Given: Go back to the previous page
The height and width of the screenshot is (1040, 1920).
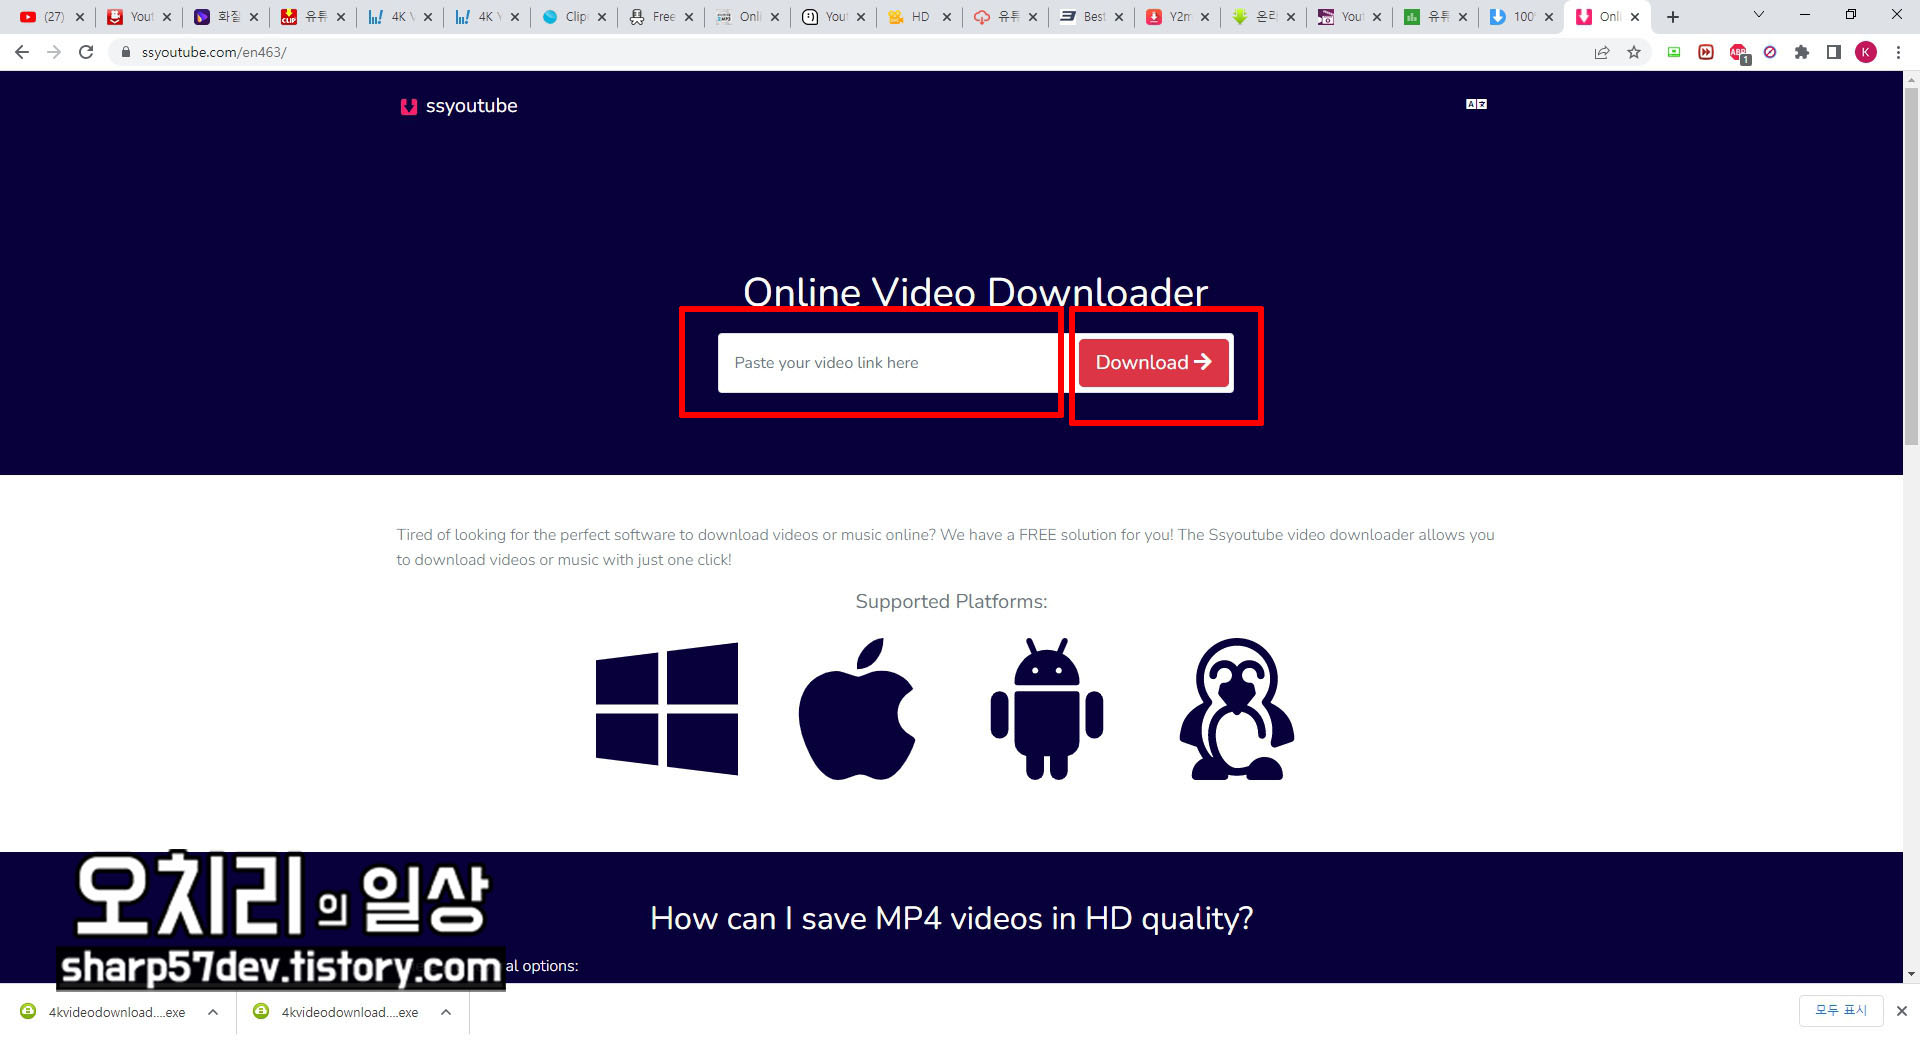Looking at the screenshot, I should point(22,52).
